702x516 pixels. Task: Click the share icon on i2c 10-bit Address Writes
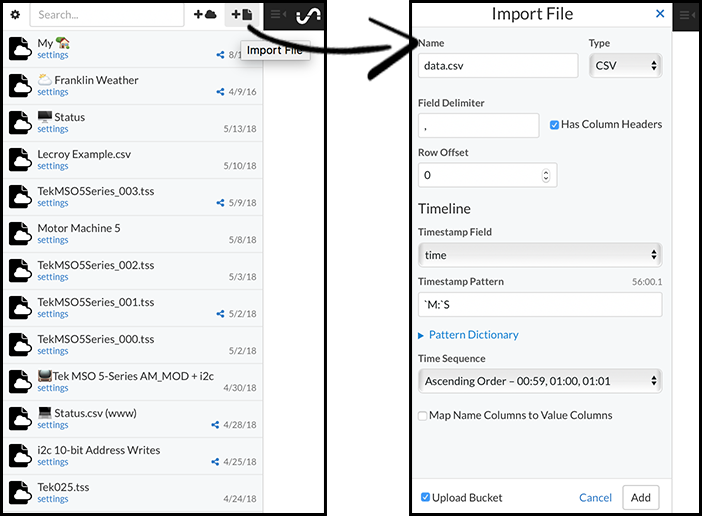(215, 462)
